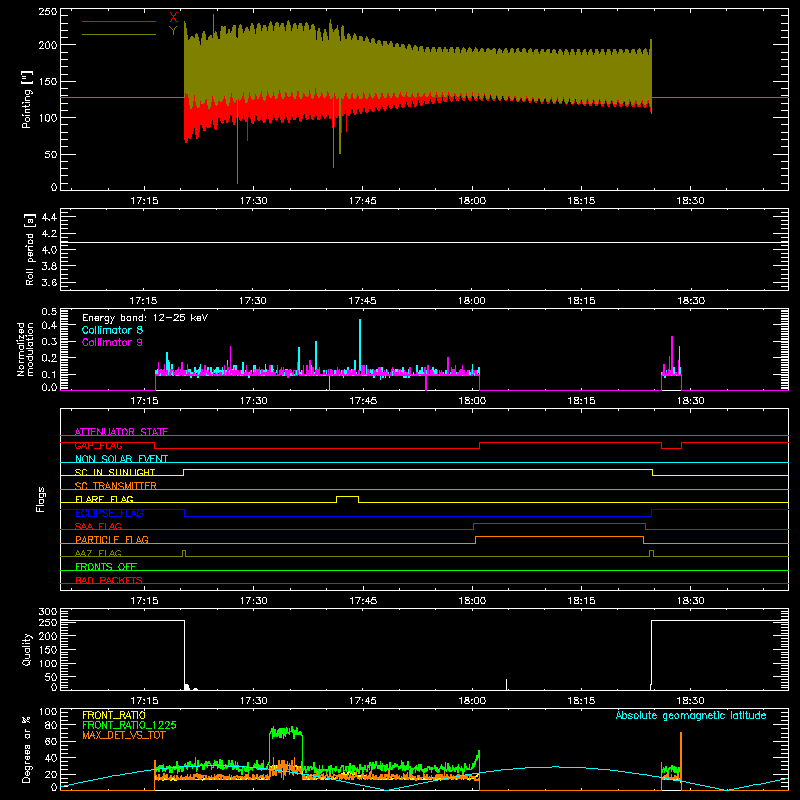800x800 pixels.
Task: Click the MAX_DET_VS_TOT legend entry
Action: coord(123,735)
